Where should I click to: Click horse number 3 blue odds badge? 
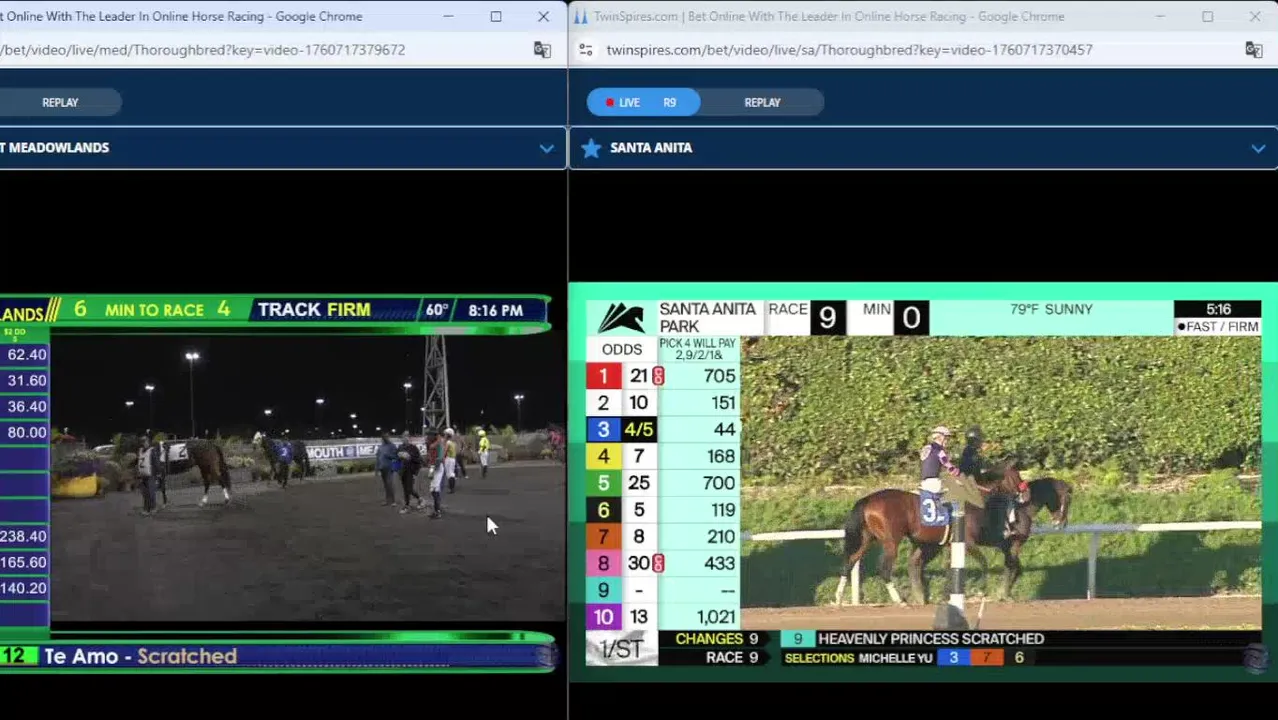click(x=603, y=429)
